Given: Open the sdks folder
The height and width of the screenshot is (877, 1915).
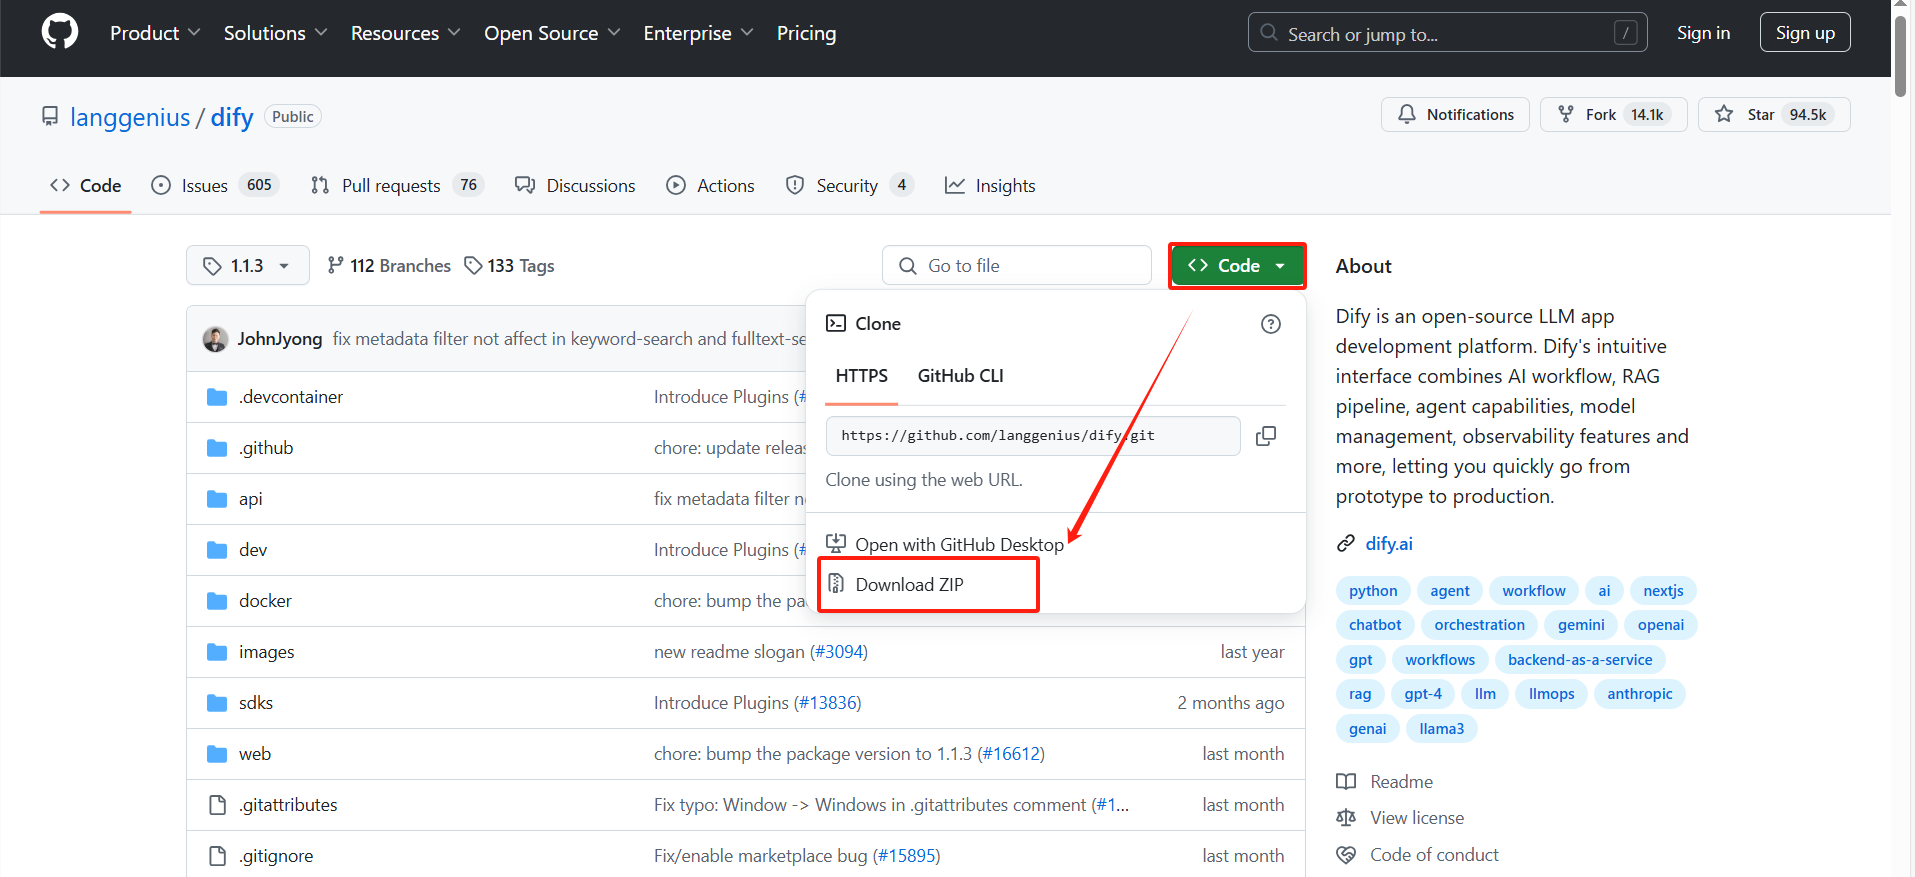Looking at the screenshot, I should 255,703.
